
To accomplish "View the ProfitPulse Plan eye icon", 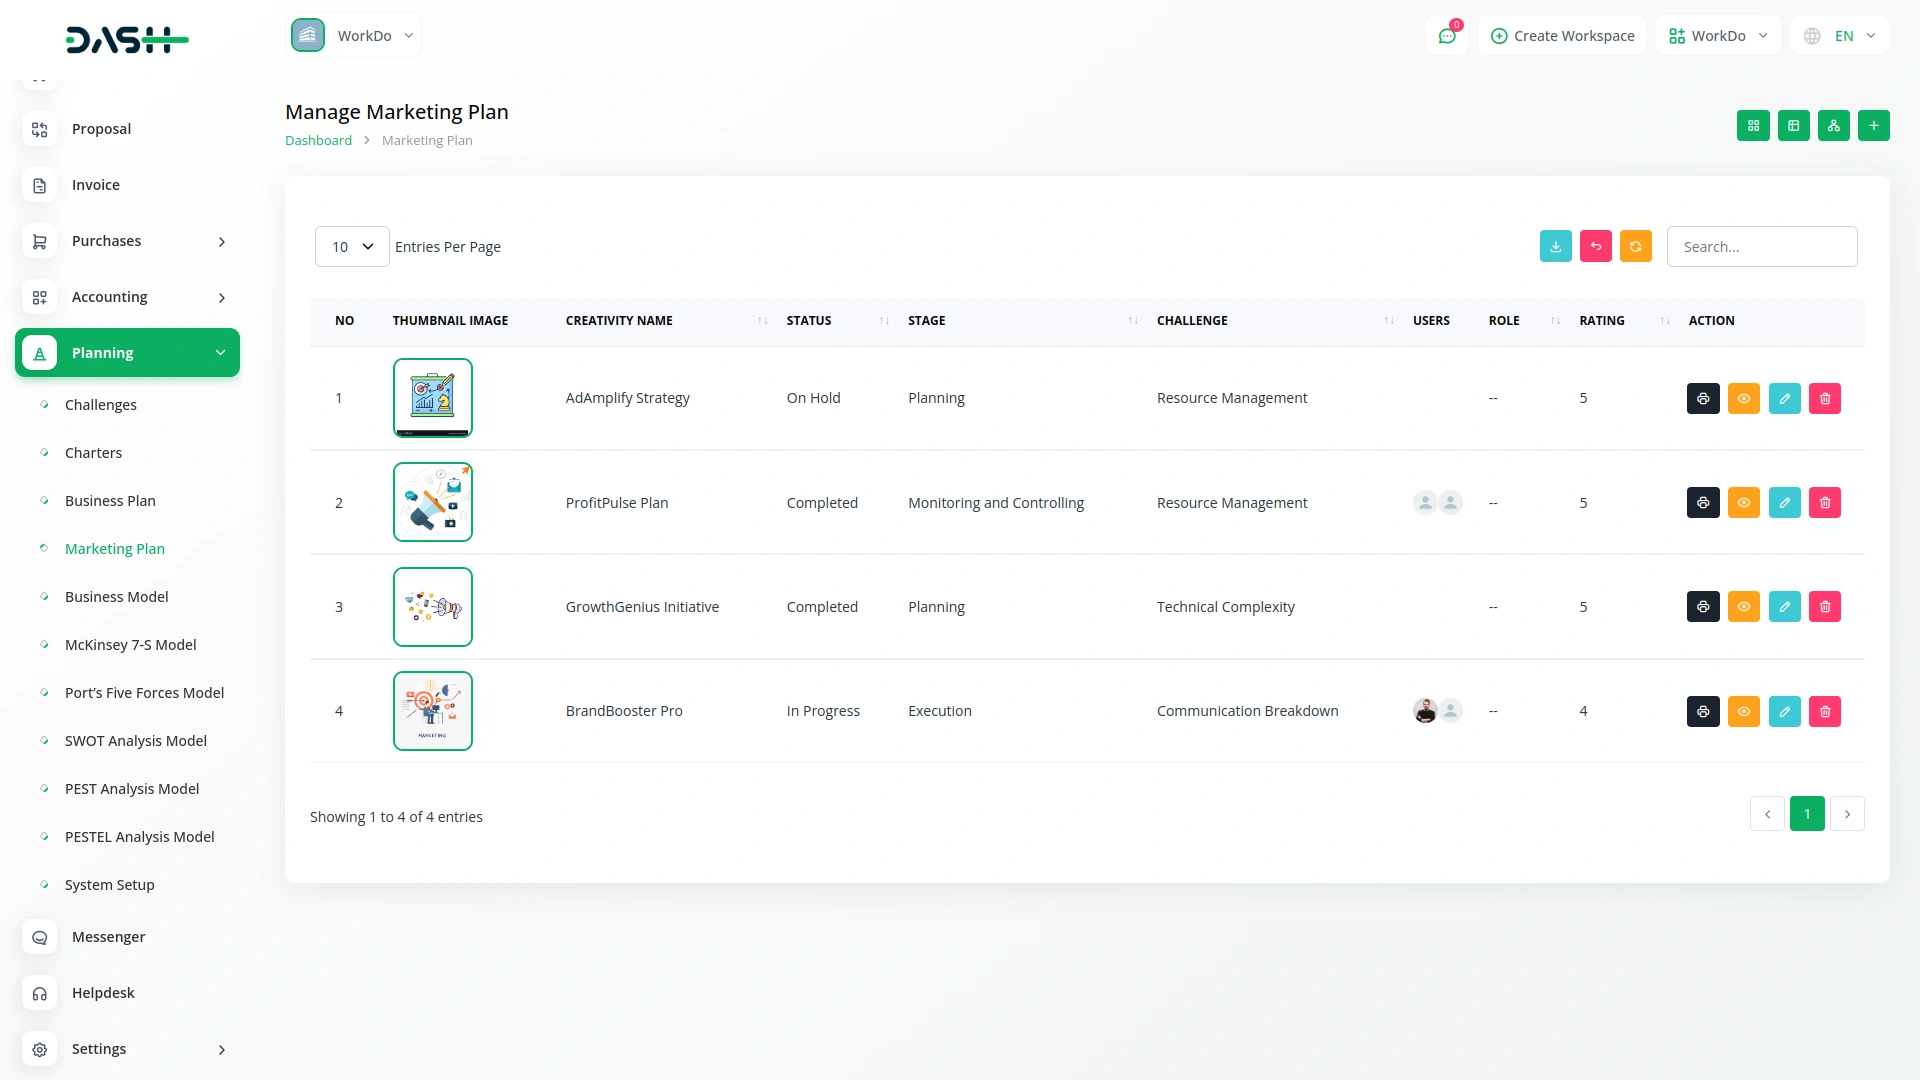I will (1744, 502).
